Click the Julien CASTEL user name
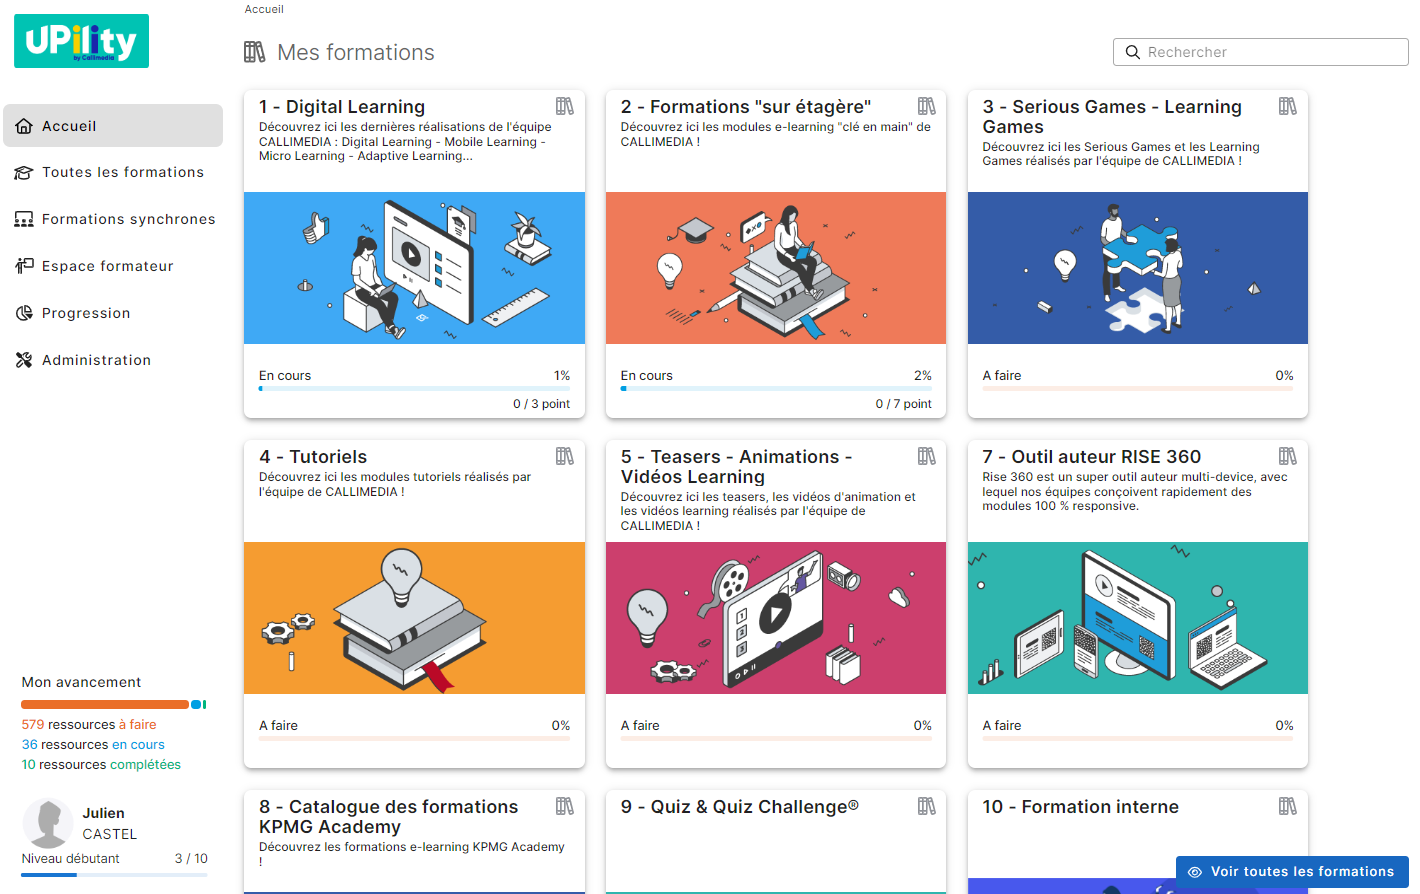The width and height of the screenshot is (1420, 894). pyautogui.click(x=110, y=824)
